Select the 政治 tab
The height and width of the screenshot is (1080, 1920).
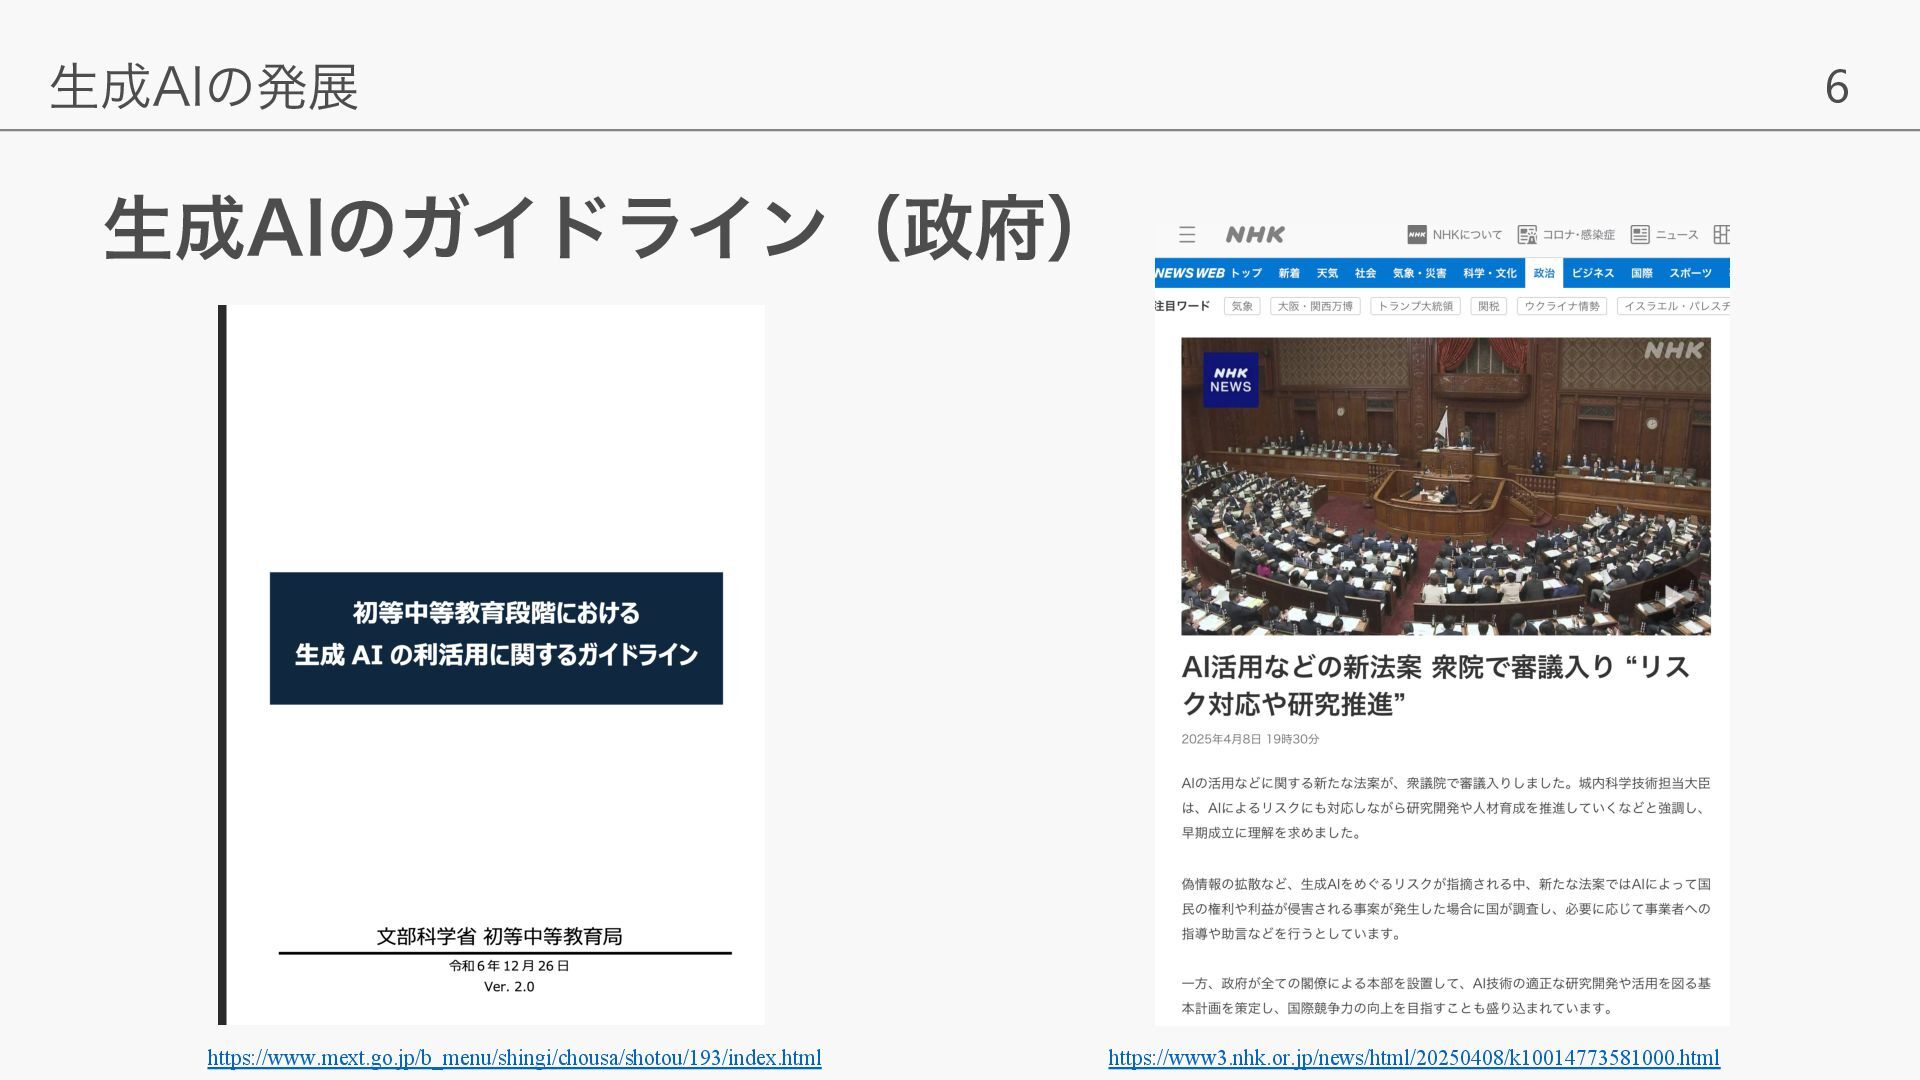(x=1544, y=273)
